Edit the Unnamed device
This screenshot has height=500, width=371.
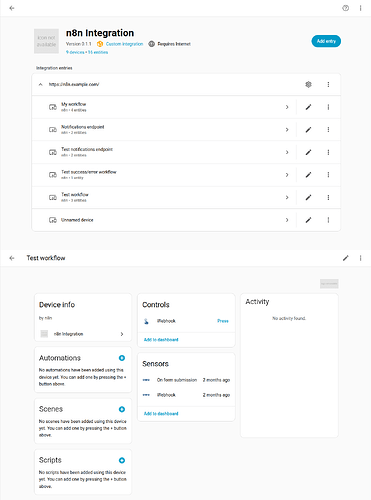click(x=308, y=220)
